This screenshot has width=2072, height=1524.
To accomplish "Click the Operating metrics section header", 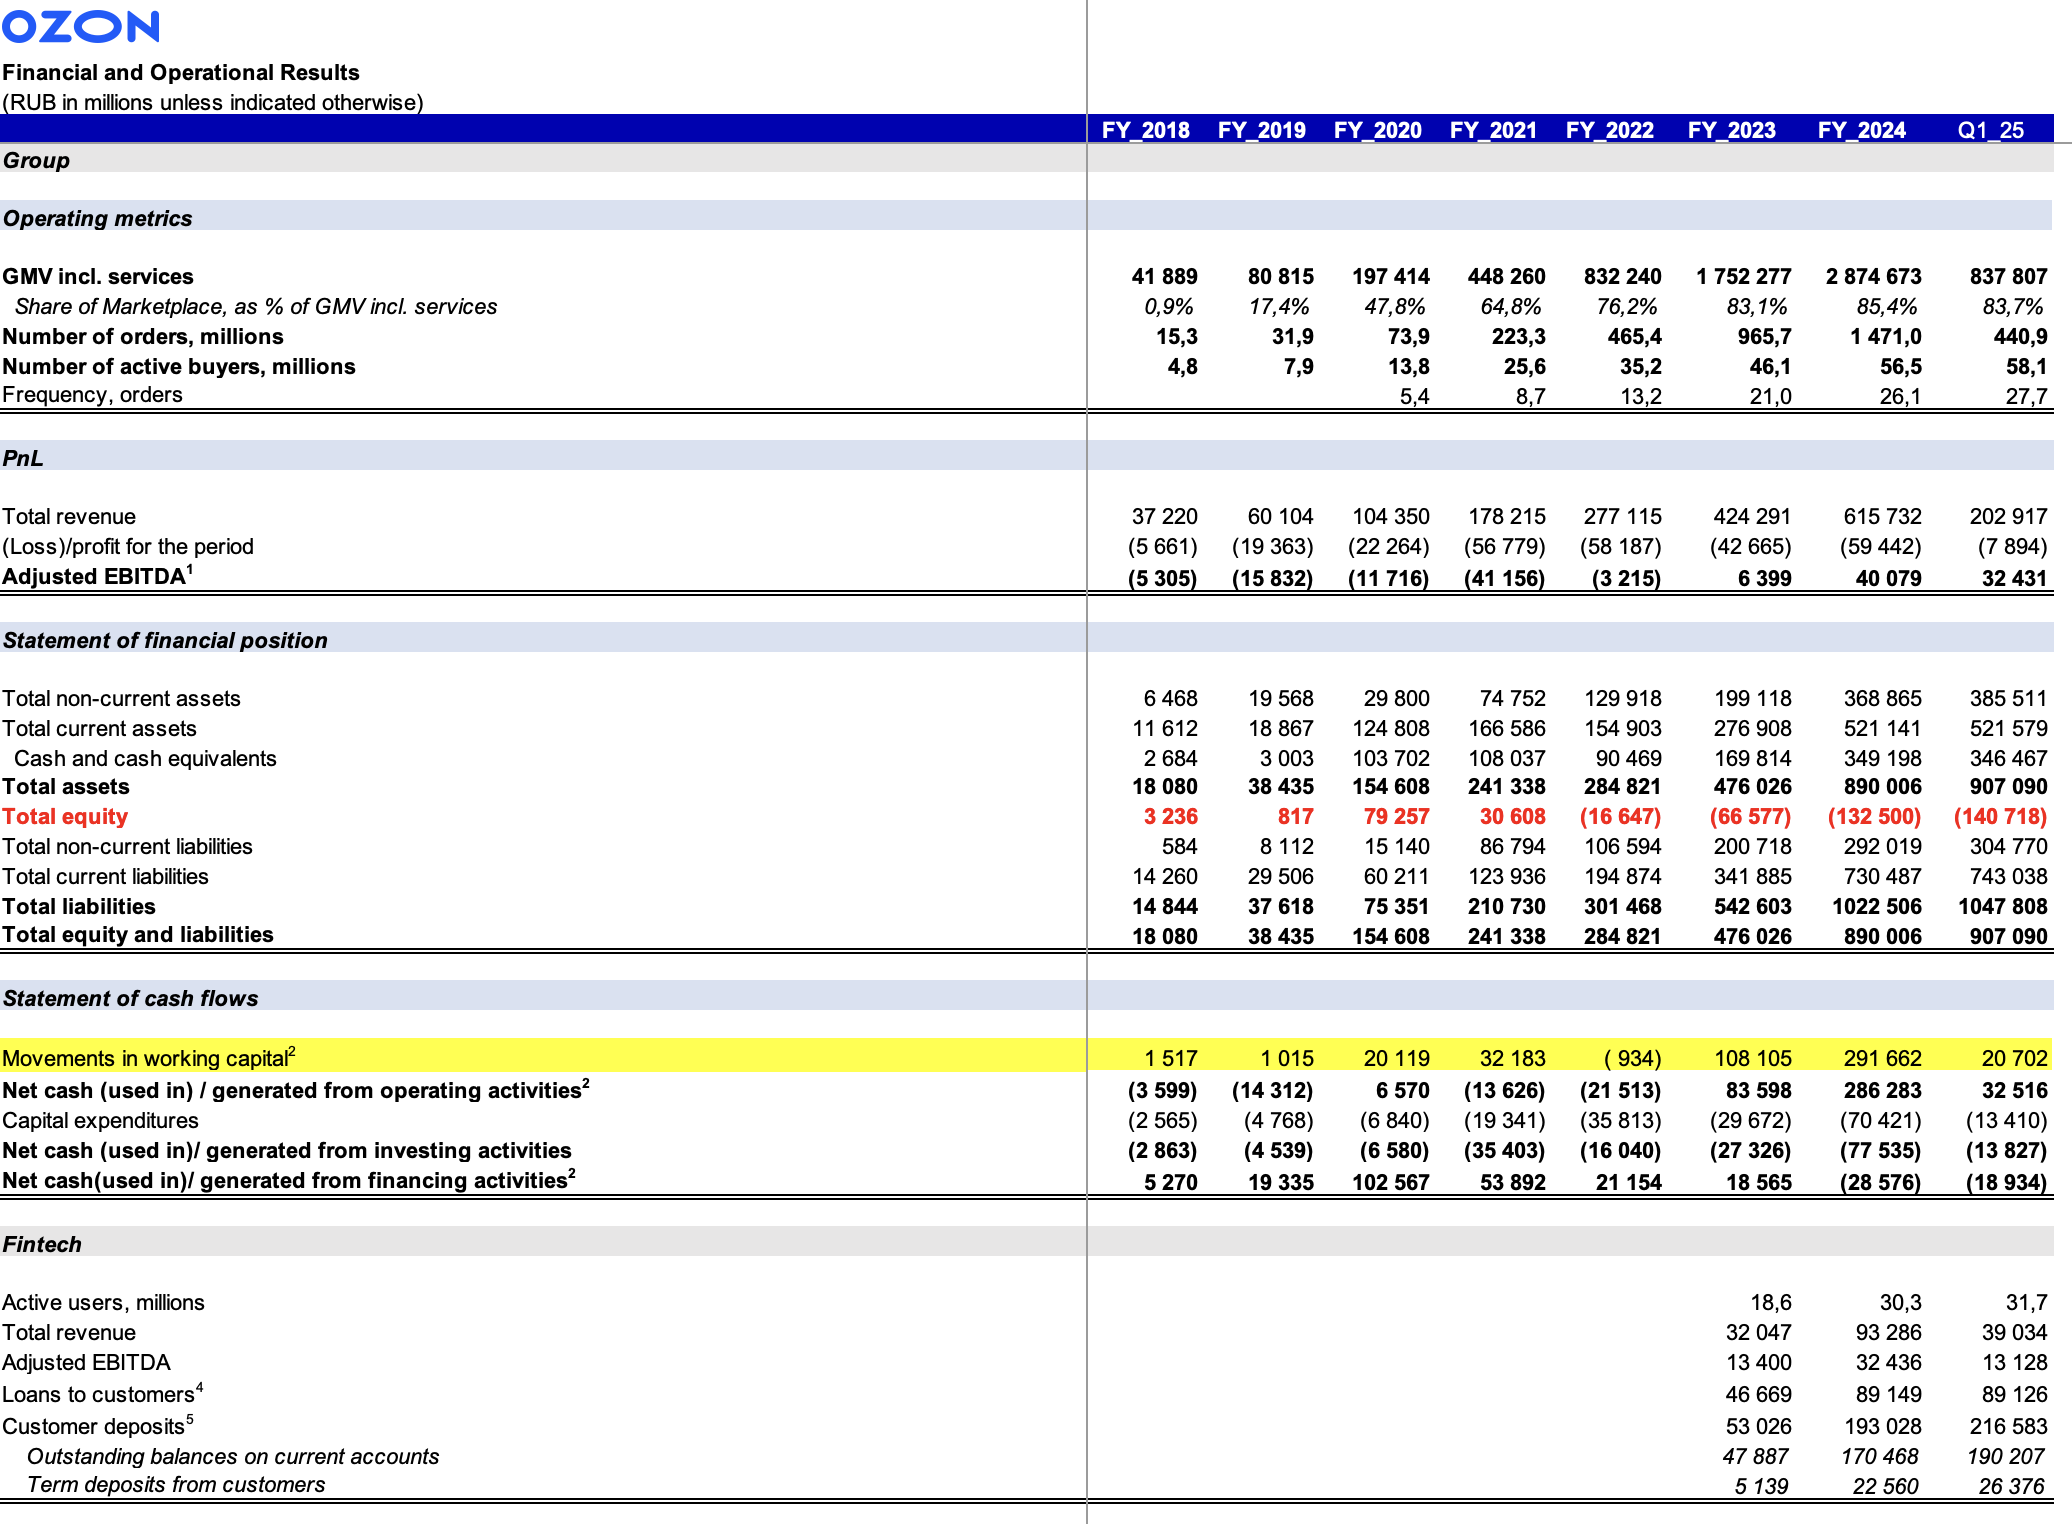I will (97, 218).
